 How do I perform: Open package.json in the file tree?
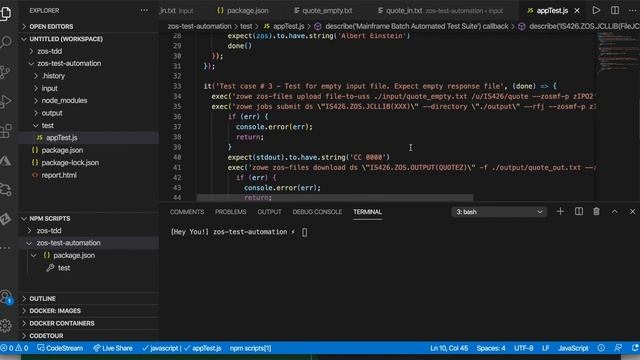pos(88,150)
